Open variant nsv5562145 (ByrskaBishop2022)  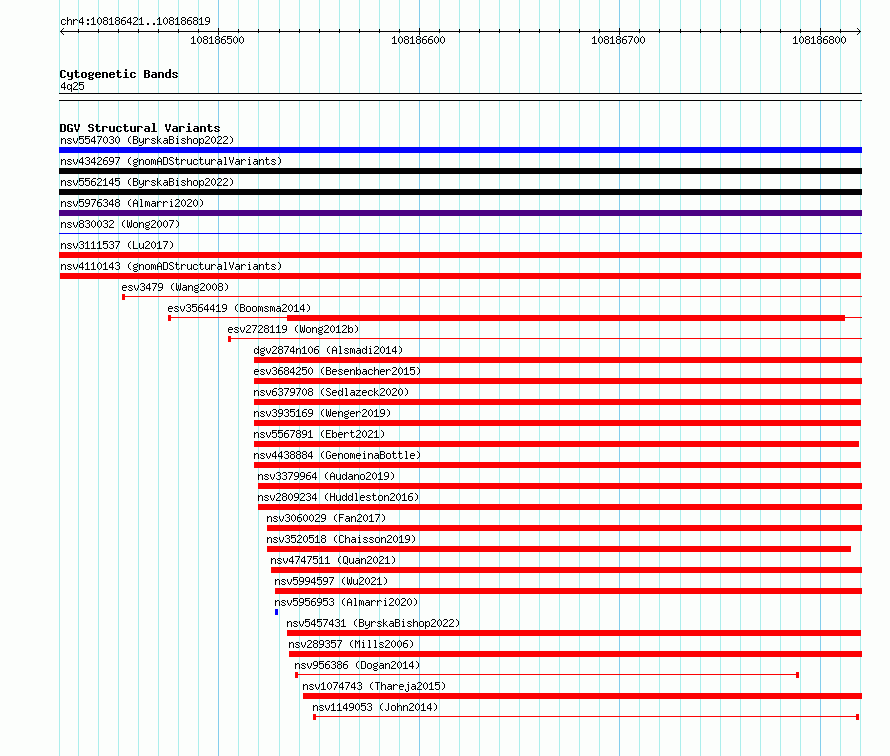click(x=147, y=182)
